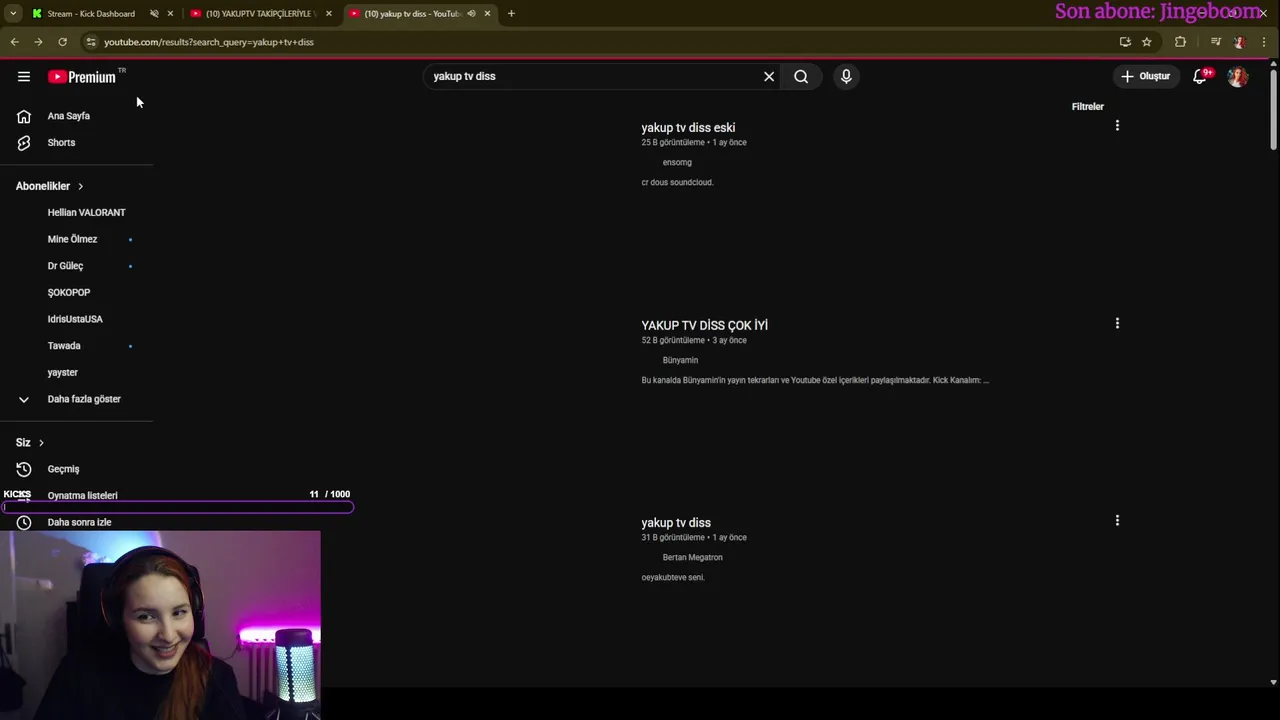Open channel ensomg
This screenshot has width=1280, height=720.
click(677, 162)
